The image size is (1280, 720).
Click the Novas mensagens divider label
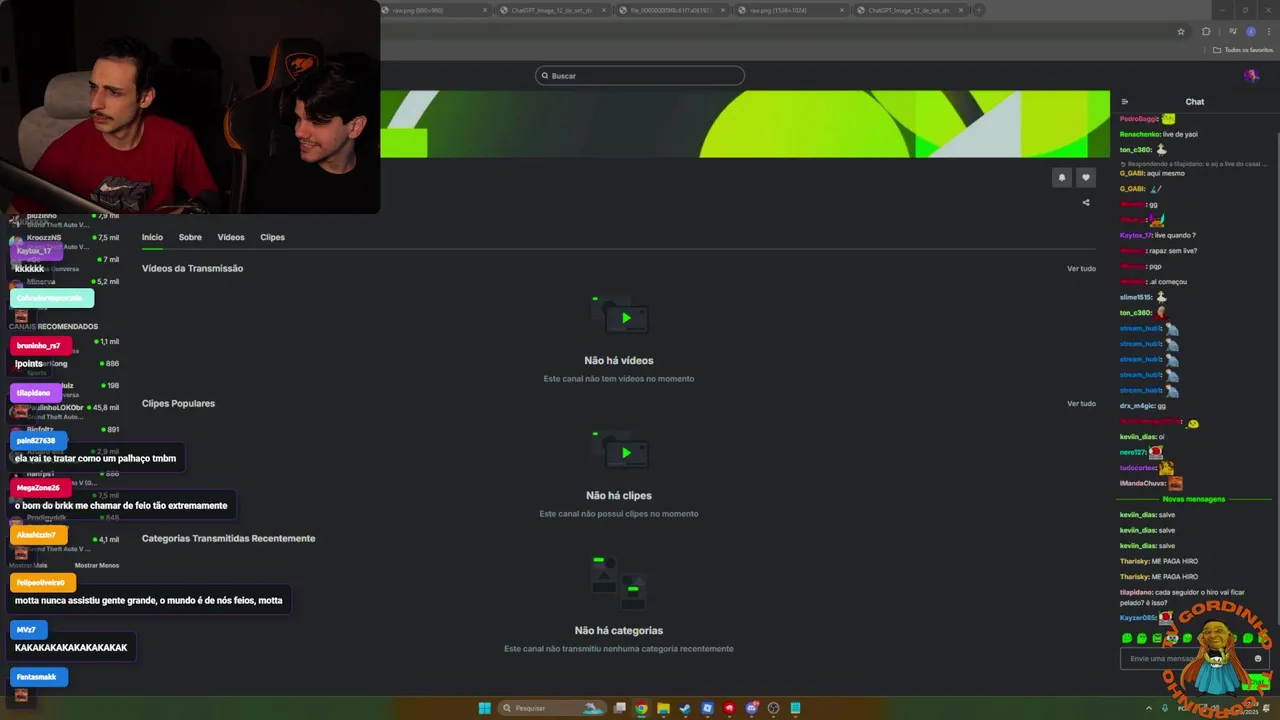(1193, 499)
